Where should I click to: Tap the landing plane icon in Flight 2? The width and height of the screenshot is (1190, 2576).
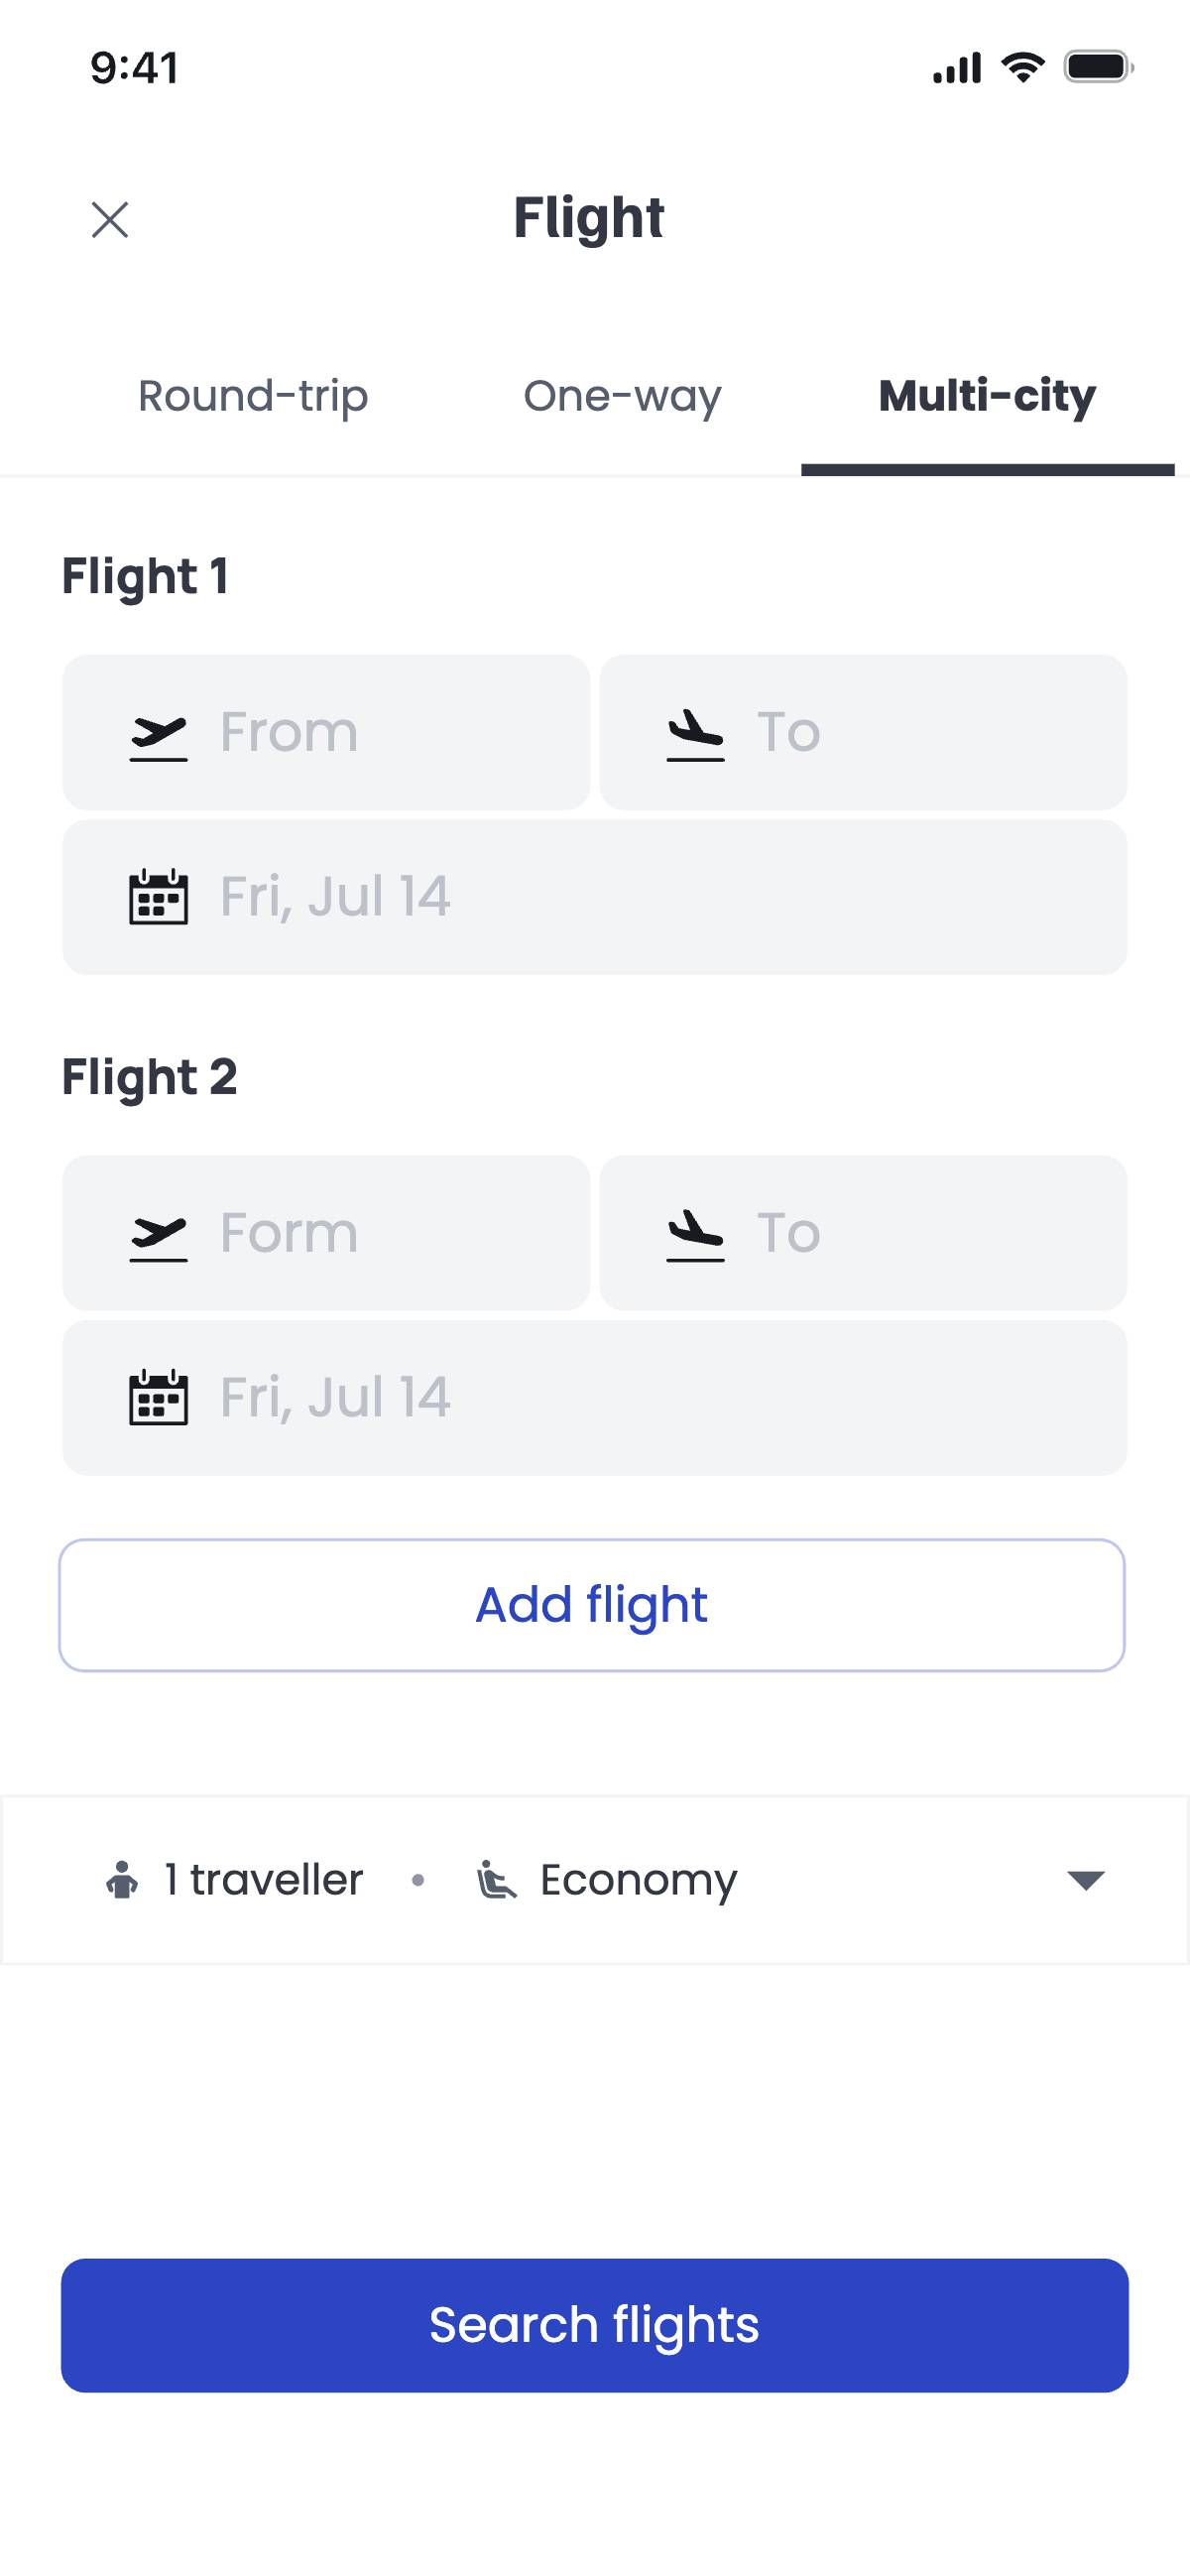click(695, 1236)
